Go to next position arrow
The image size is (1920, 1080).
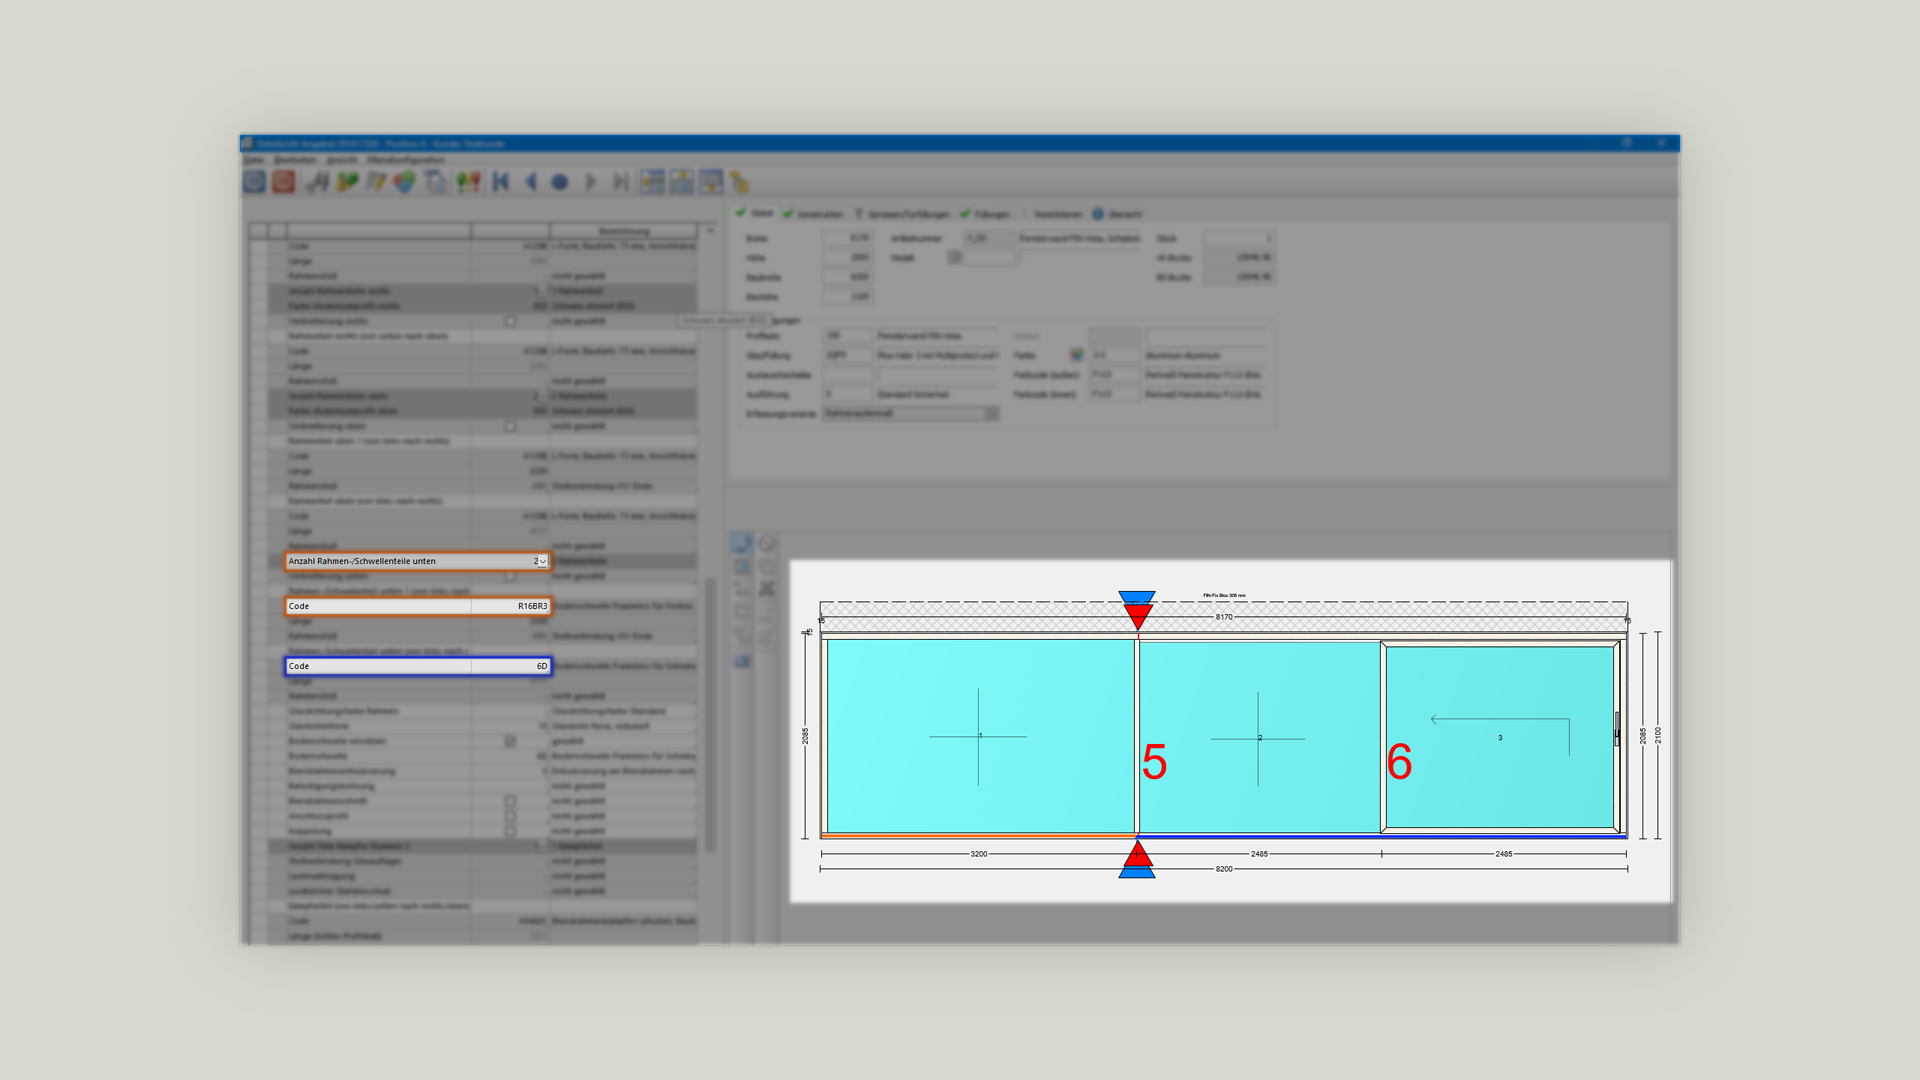(591, 182)
